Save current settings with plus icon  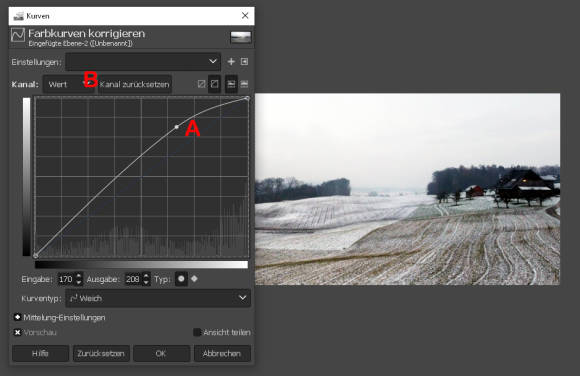[231, 62]
